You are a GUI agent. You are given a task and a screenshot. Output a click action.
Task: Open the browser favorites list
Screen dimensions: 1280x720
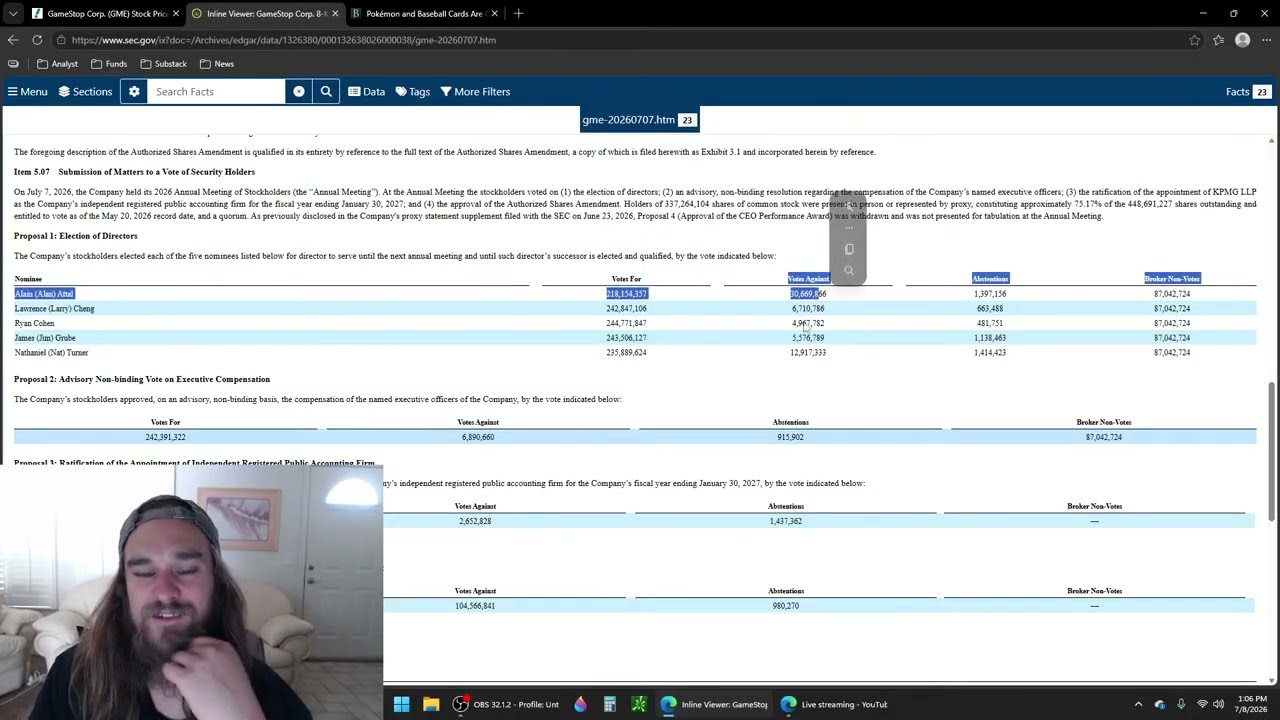(x=1219, y=40)
